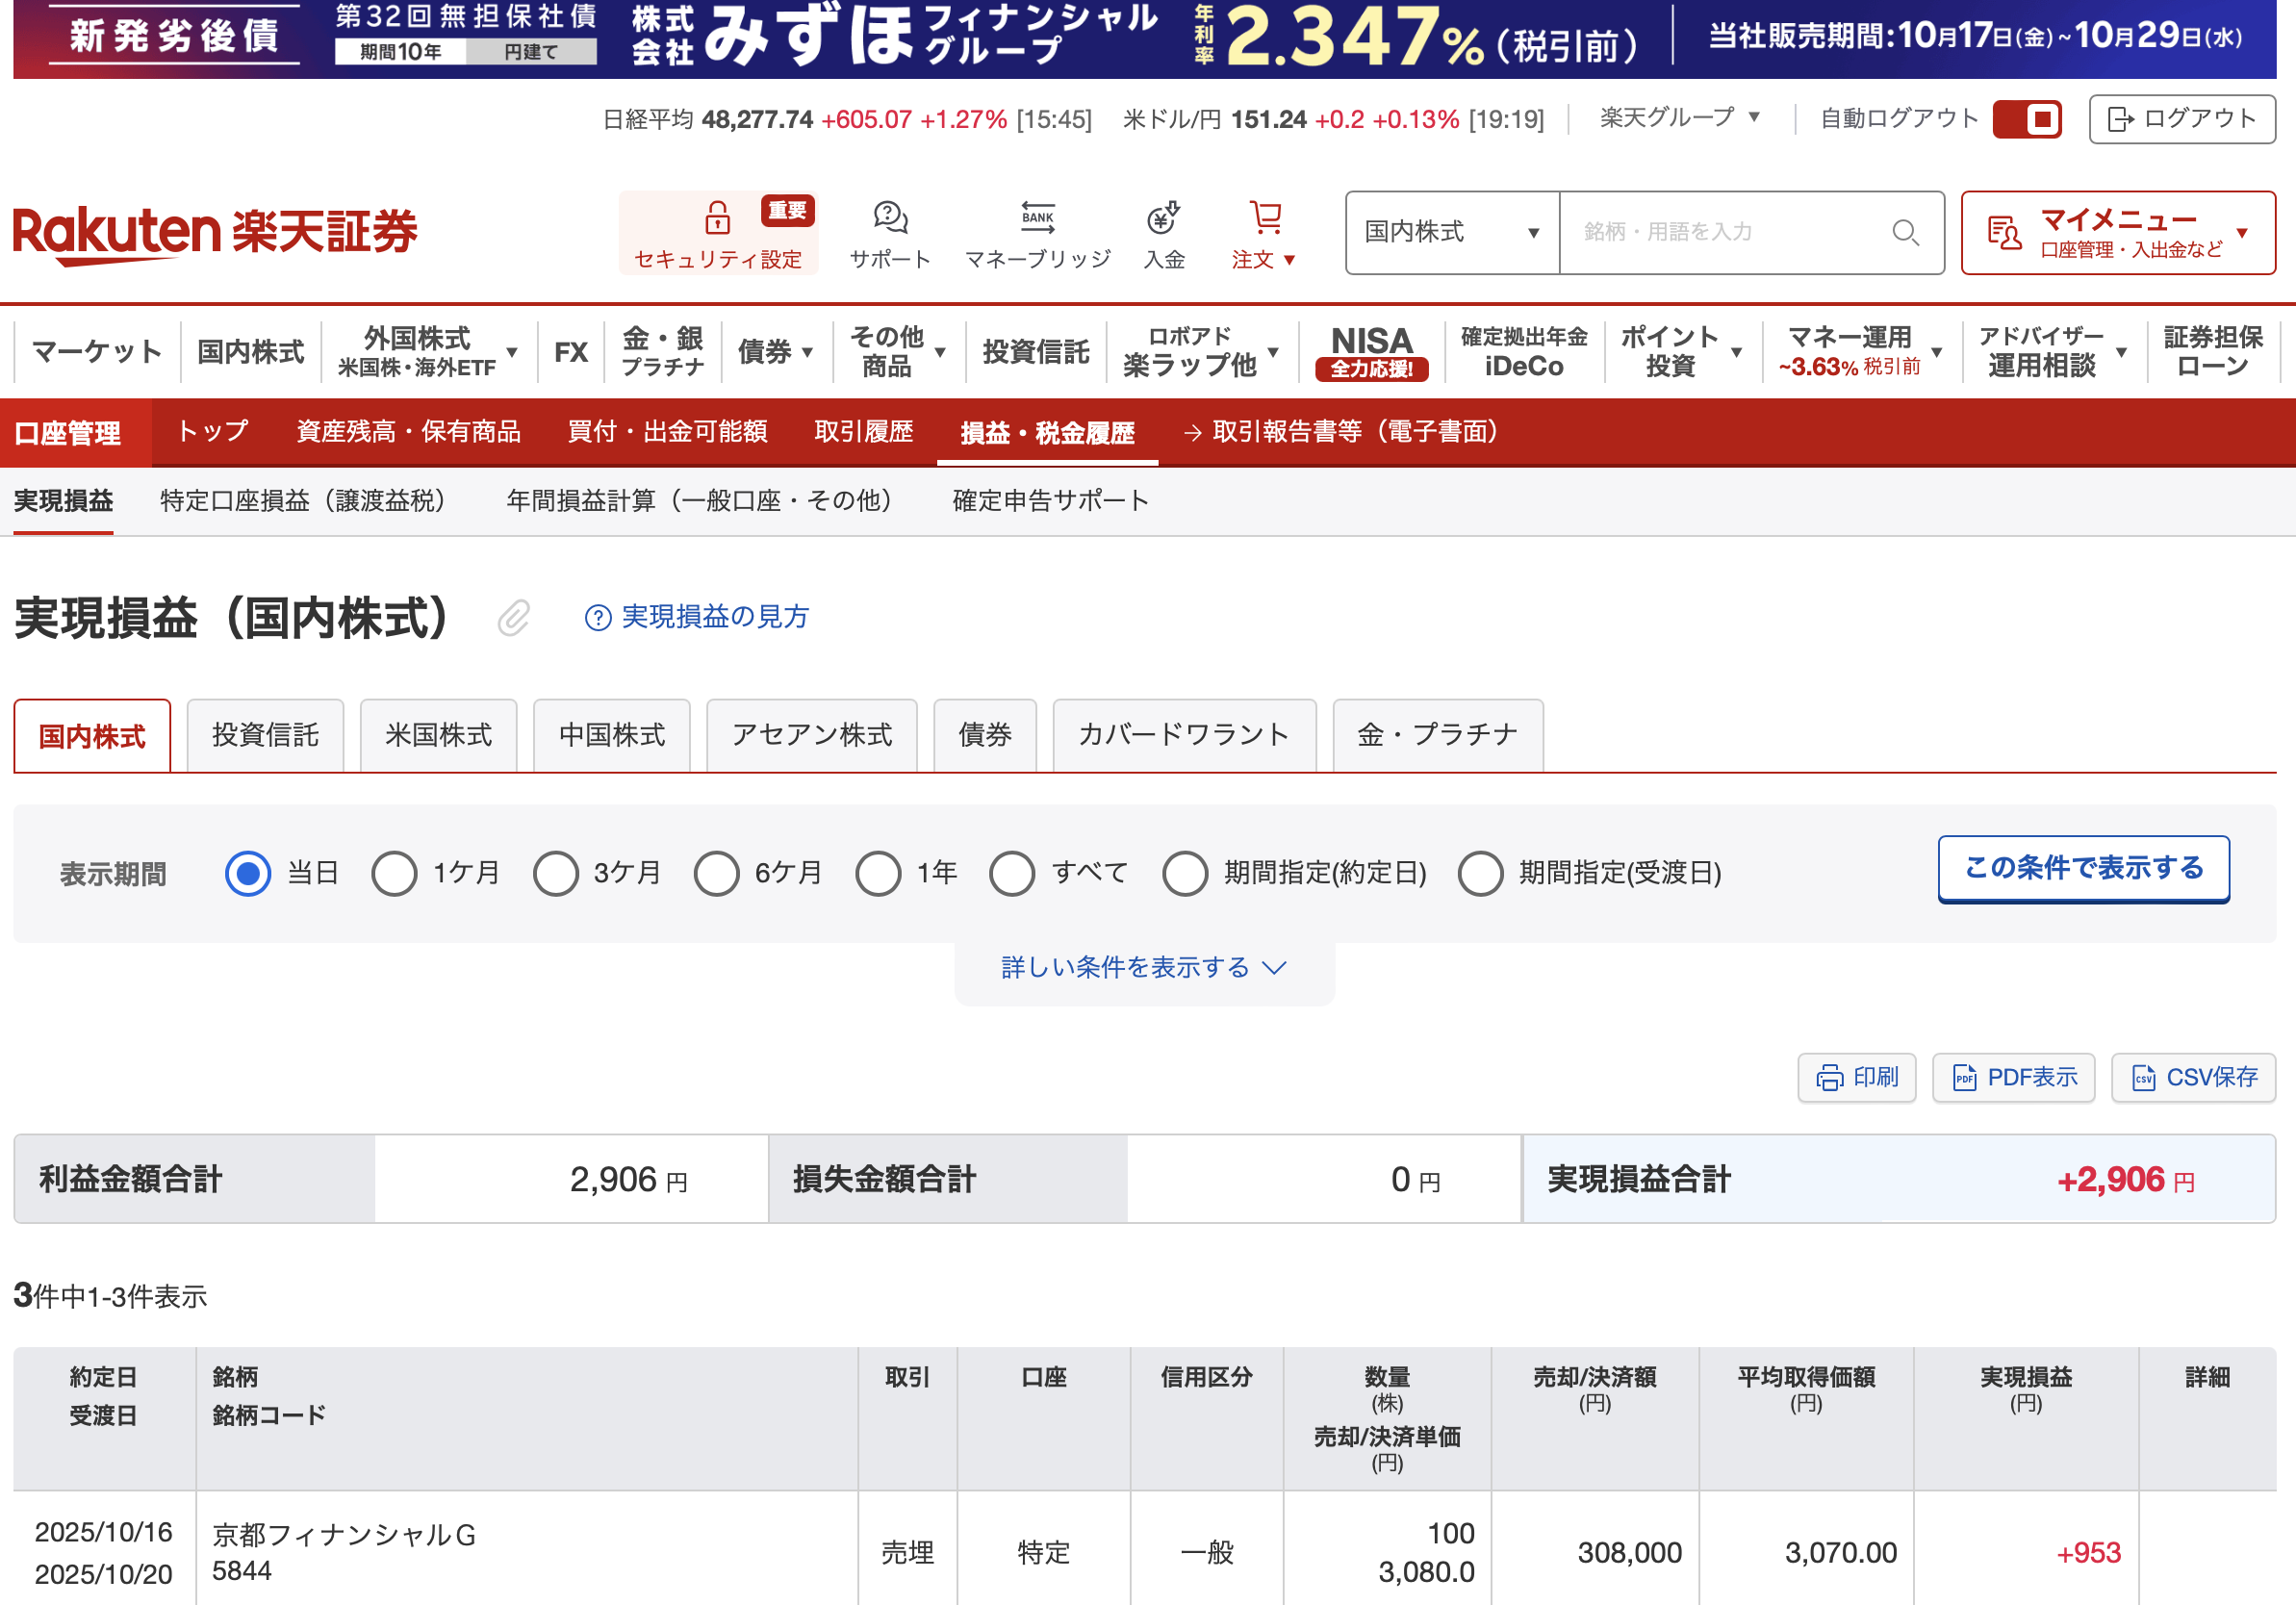Click the security settings lock icon
The height and width of the screenshot is (1605, 2296).
(x=717, y=217)
